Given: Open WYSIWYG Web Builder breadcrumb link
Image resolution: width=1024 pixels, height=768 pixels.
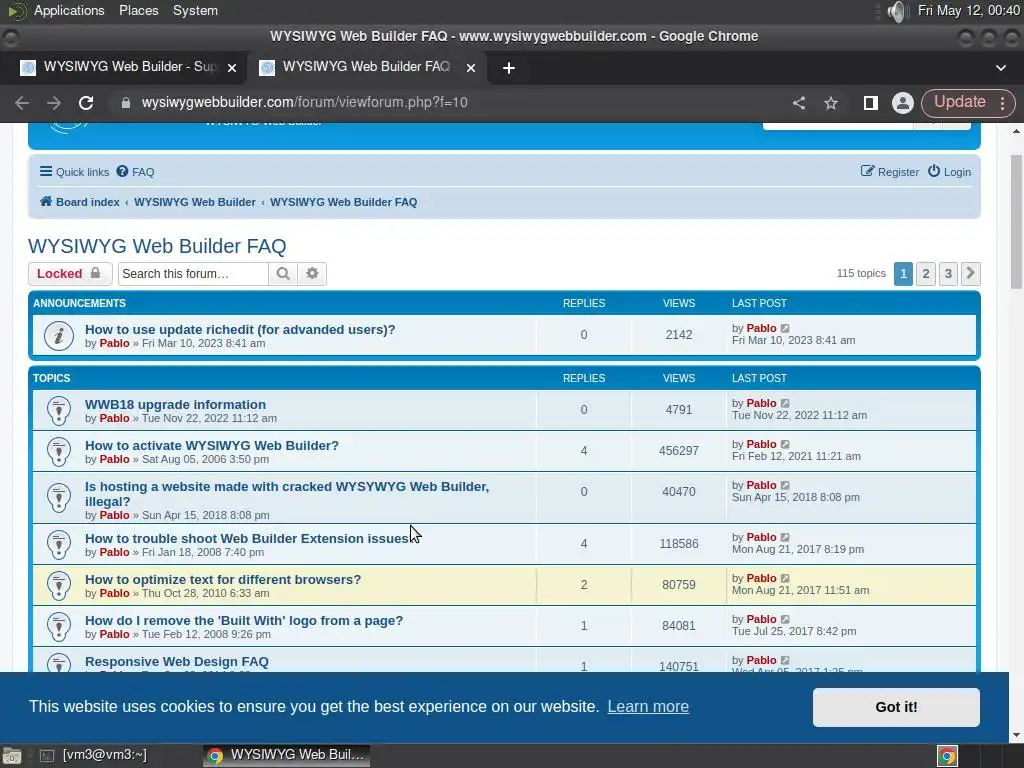Looking at the screenshot, I should [195, 202].
